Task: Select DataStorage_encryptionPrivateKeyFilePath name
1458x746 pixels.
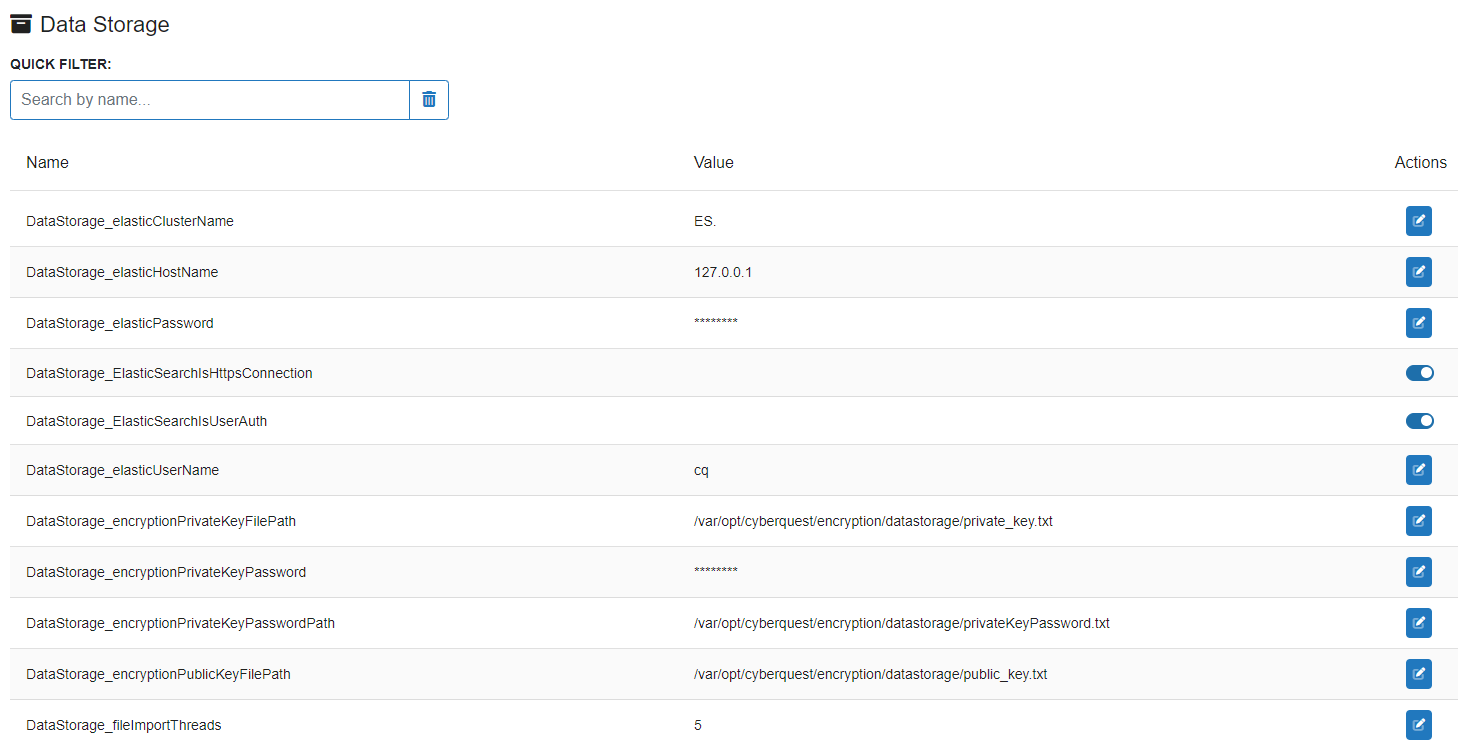Action: click(x=161, y=521)
